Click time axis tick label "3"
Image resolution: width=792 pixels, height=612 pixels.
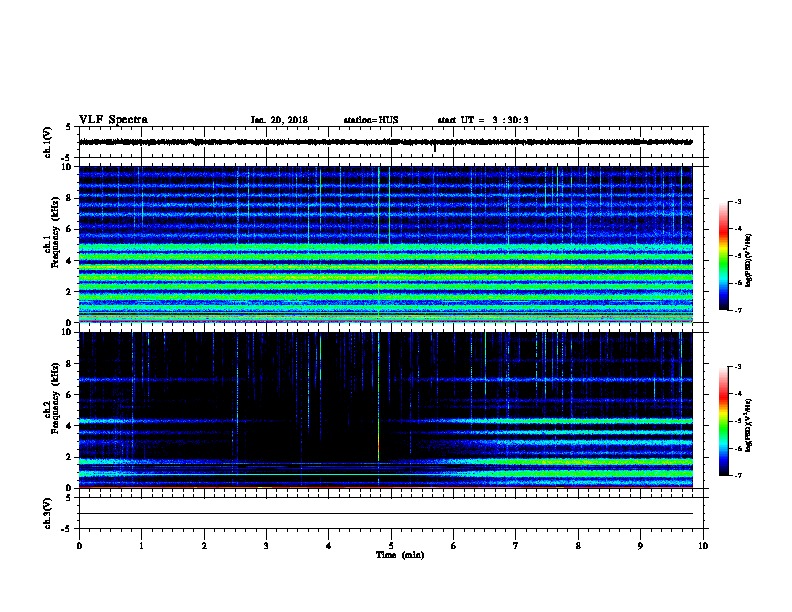(266, 546)
